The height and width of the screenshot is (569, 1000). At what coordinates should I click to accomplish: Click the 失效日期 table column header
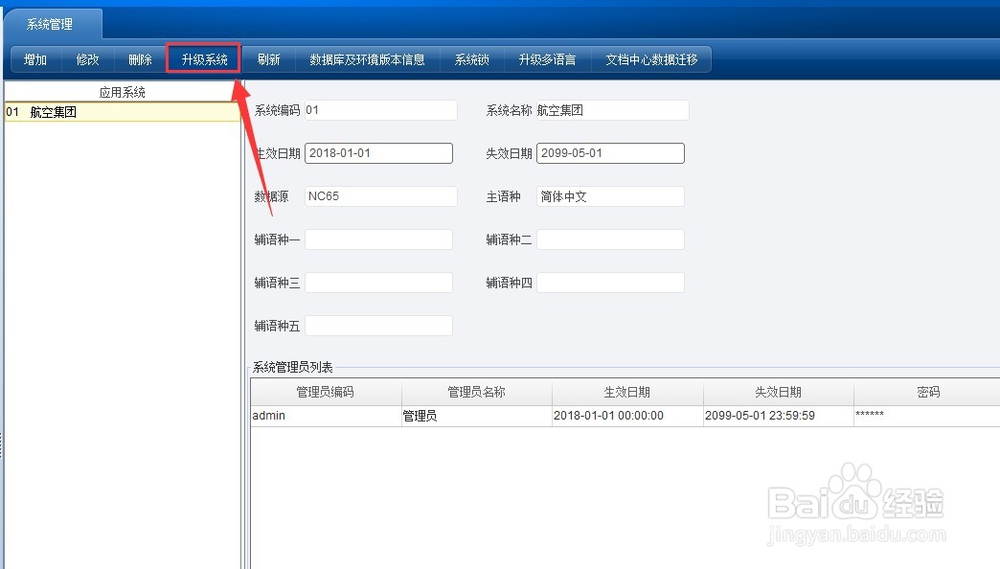(x=778, y=392)
